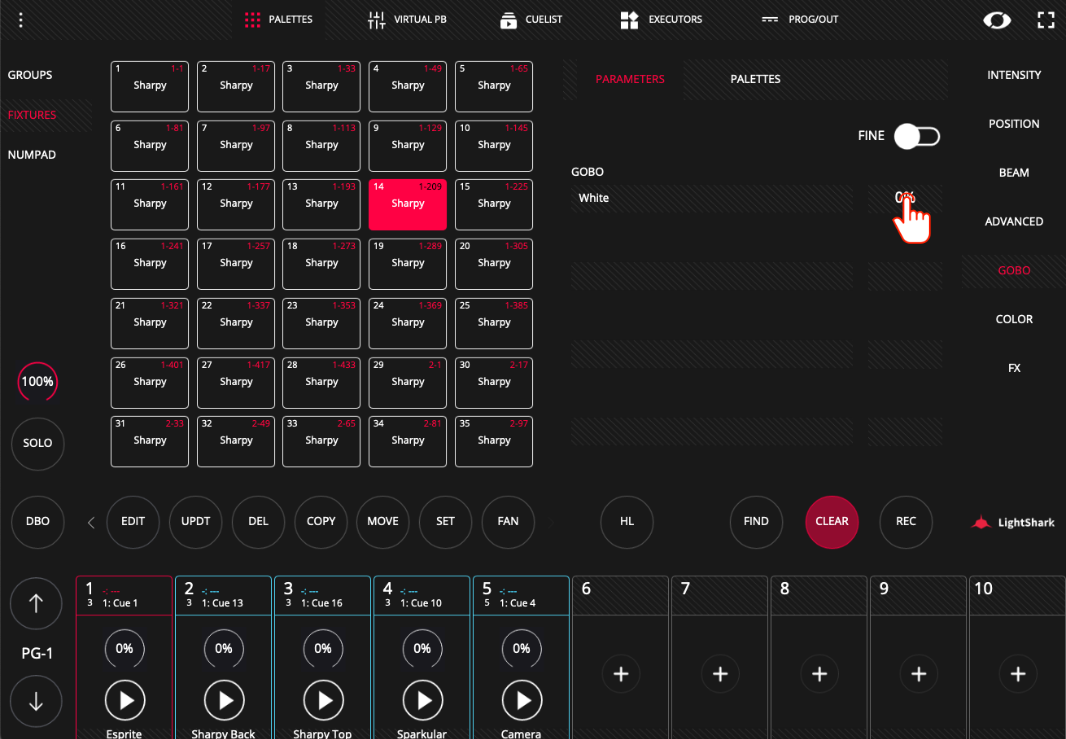Click the CLEAR button
The height and width of the screenshot is (739, 1066).
pos(831,521)
